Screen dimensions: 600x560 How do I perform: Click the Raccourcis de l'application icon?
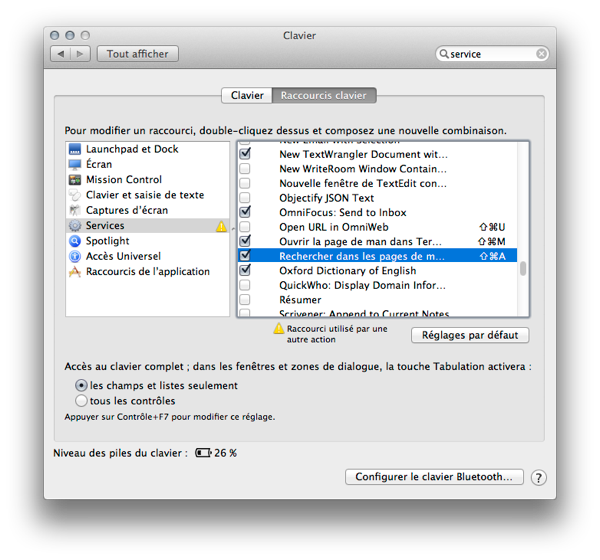pos(75,271)
